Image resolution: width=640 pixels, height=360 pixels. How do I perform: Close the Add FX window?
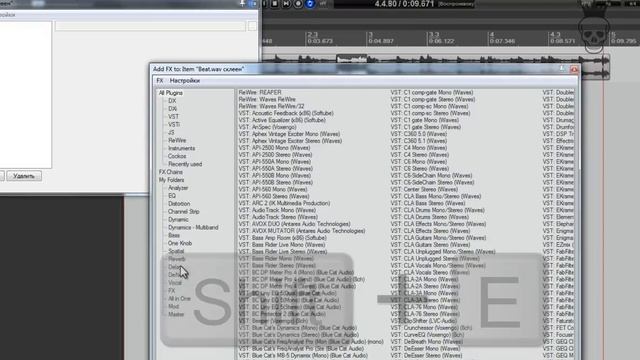(x=574, y=69)
